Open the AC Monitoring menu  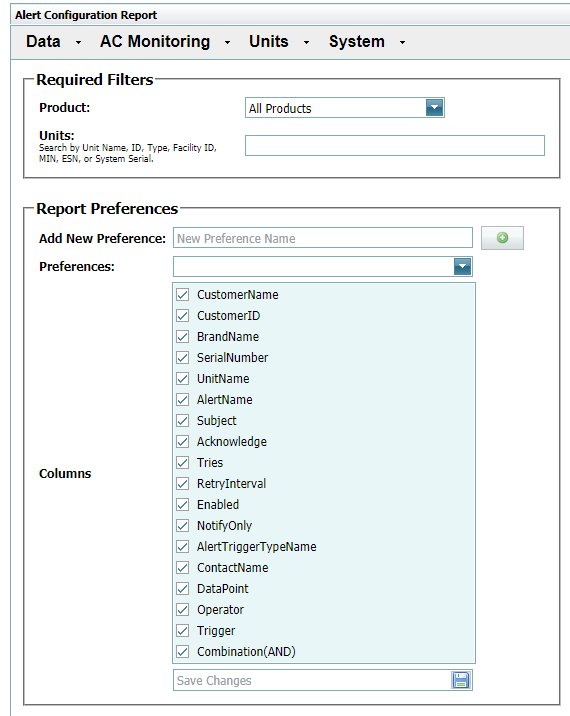155,42
